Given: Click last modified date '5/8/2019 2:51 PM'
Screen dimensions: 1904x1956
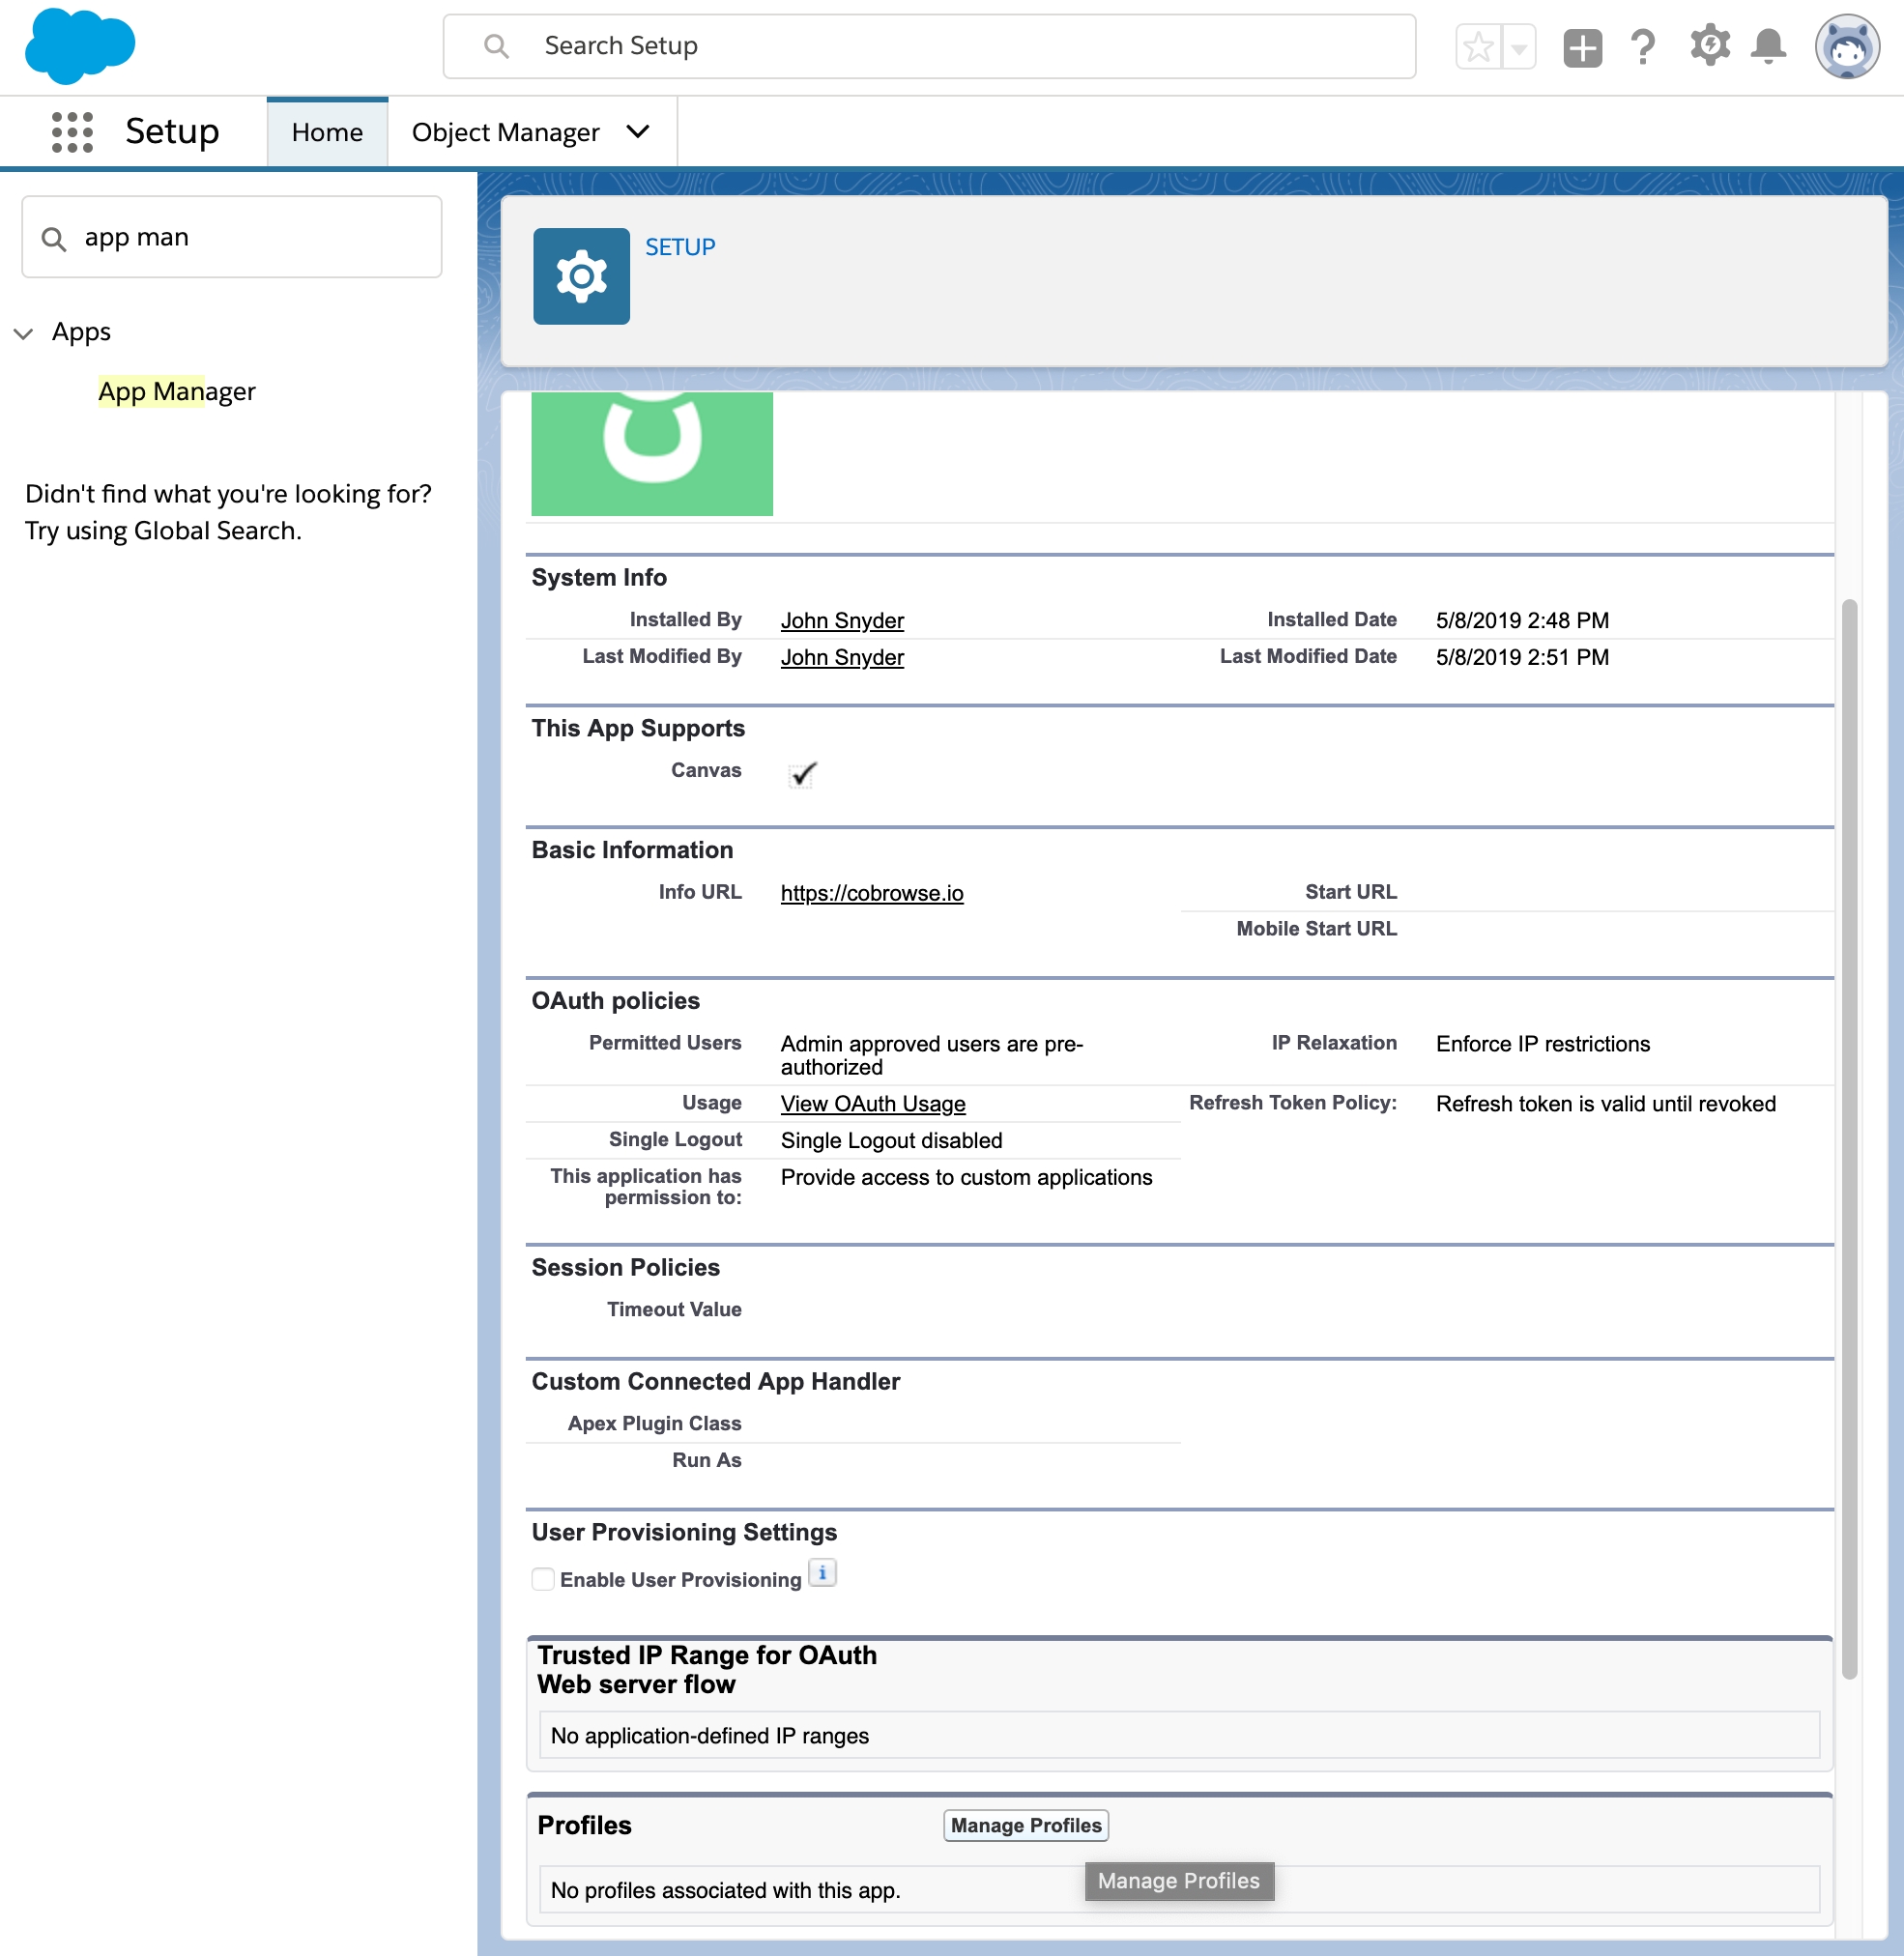Looking at the screenshot, I should point(1522,658).
